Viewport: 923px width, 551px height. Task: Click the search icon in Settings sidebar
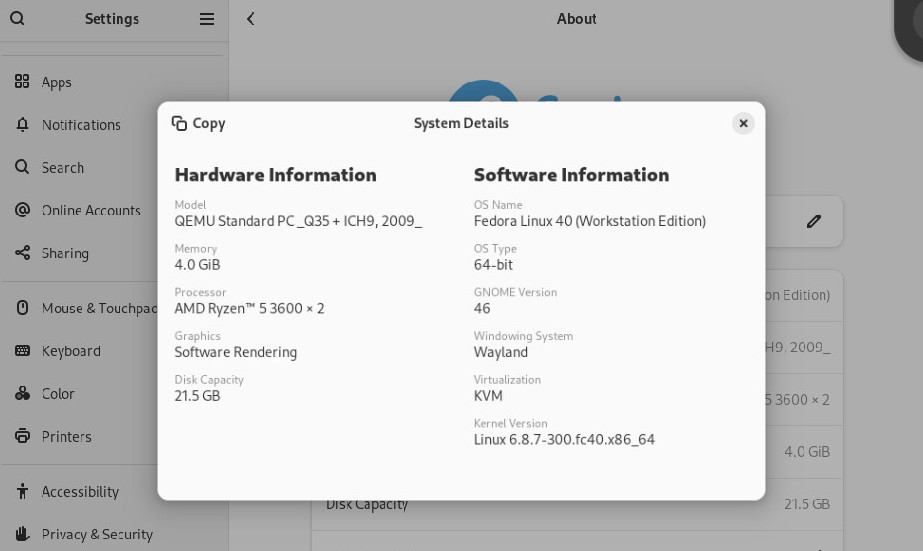17,19
